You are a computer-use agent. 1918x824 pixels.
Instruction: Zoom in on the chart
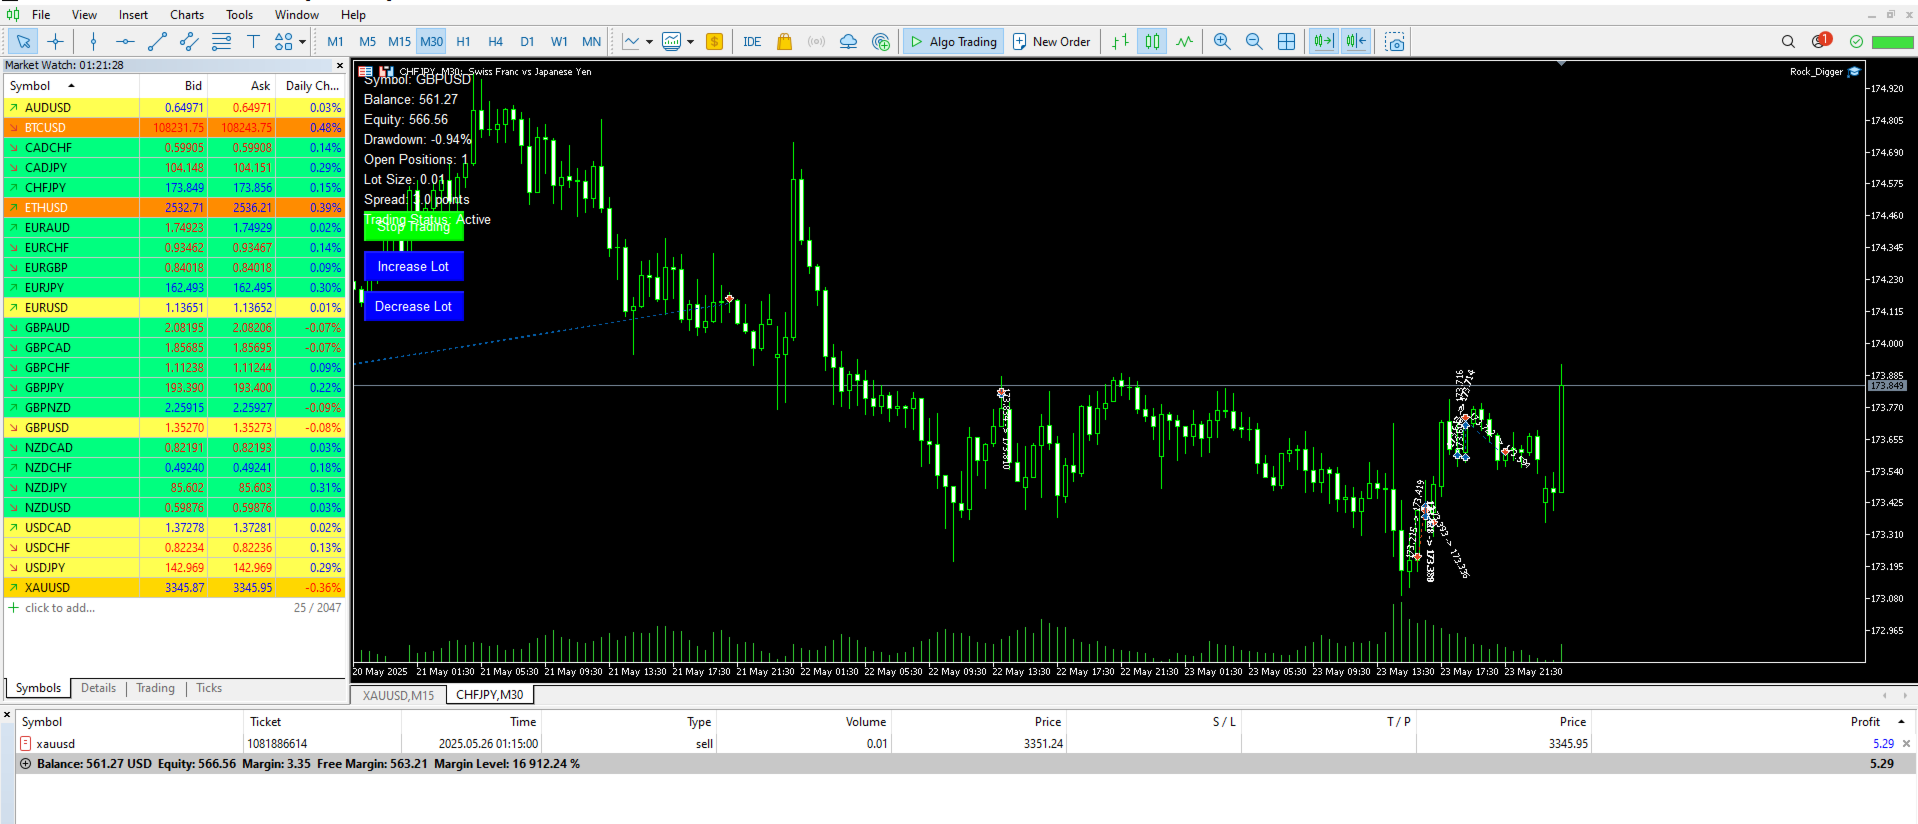[x=1221, y=41]
